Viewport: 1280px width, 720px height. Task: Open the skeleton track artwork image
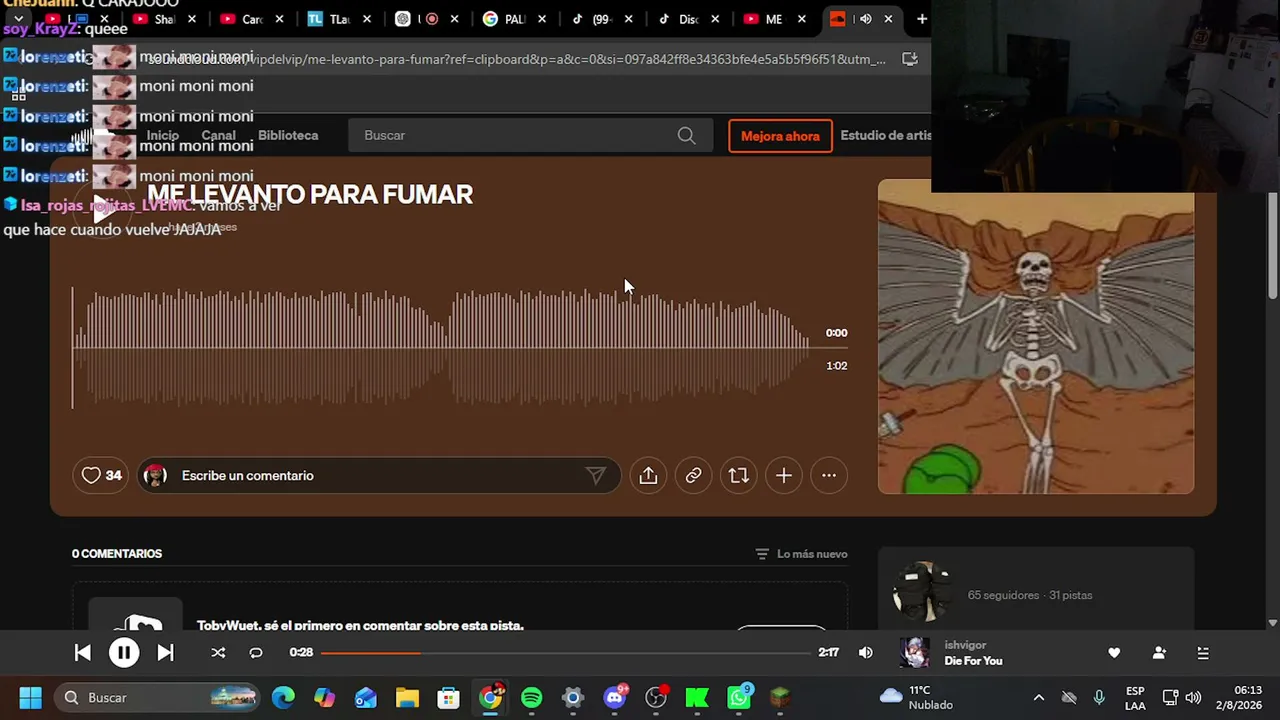pos(1036,337)
